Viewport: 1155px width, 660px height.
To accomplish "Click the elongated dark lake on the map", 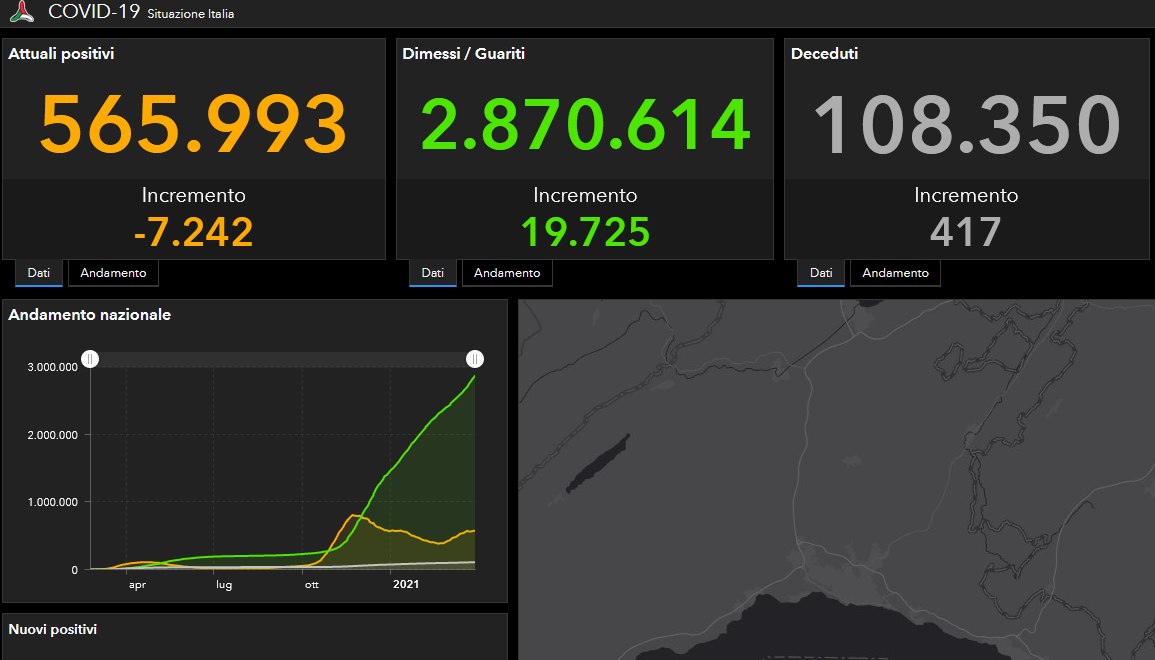I will pos(597,463).
